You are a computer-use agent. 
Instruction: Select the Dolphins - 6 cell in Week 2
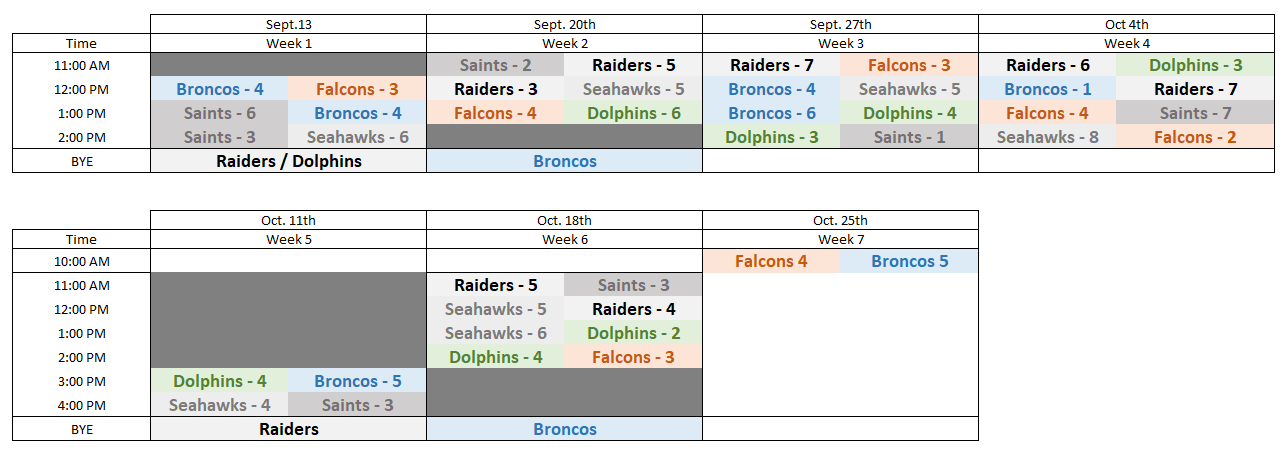pyautogui.click(x=633, y=113)
